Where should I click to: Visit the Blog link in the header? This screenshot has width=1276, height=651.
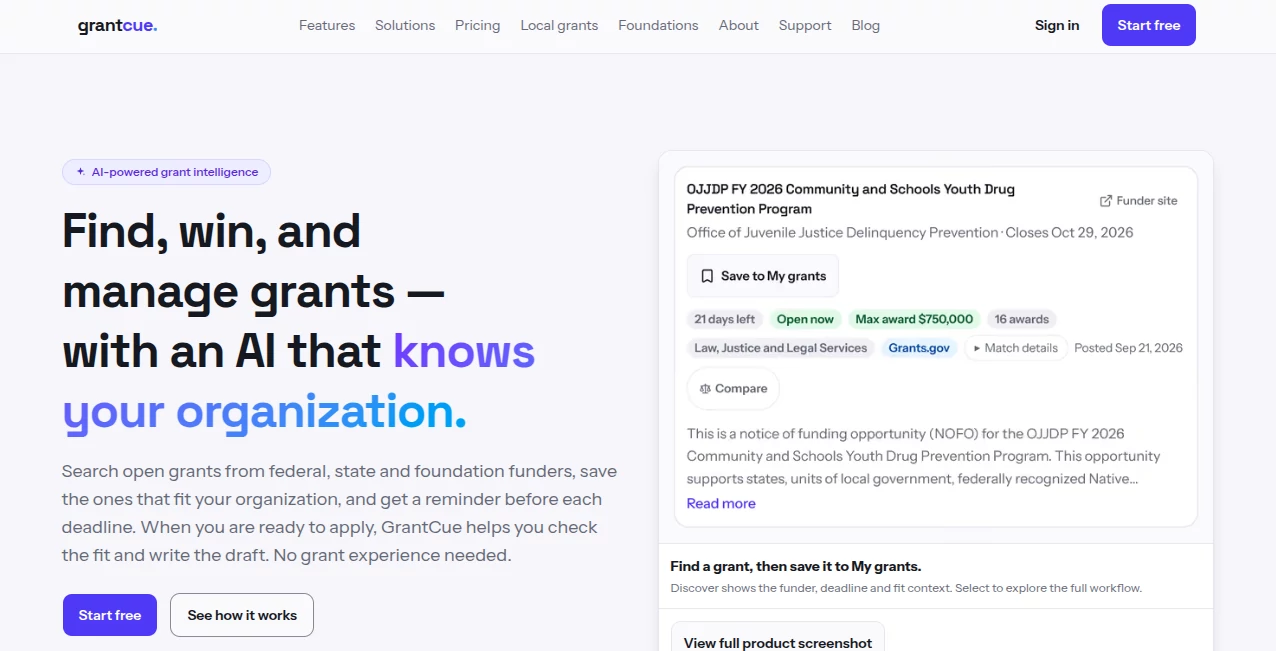[866, 26]
